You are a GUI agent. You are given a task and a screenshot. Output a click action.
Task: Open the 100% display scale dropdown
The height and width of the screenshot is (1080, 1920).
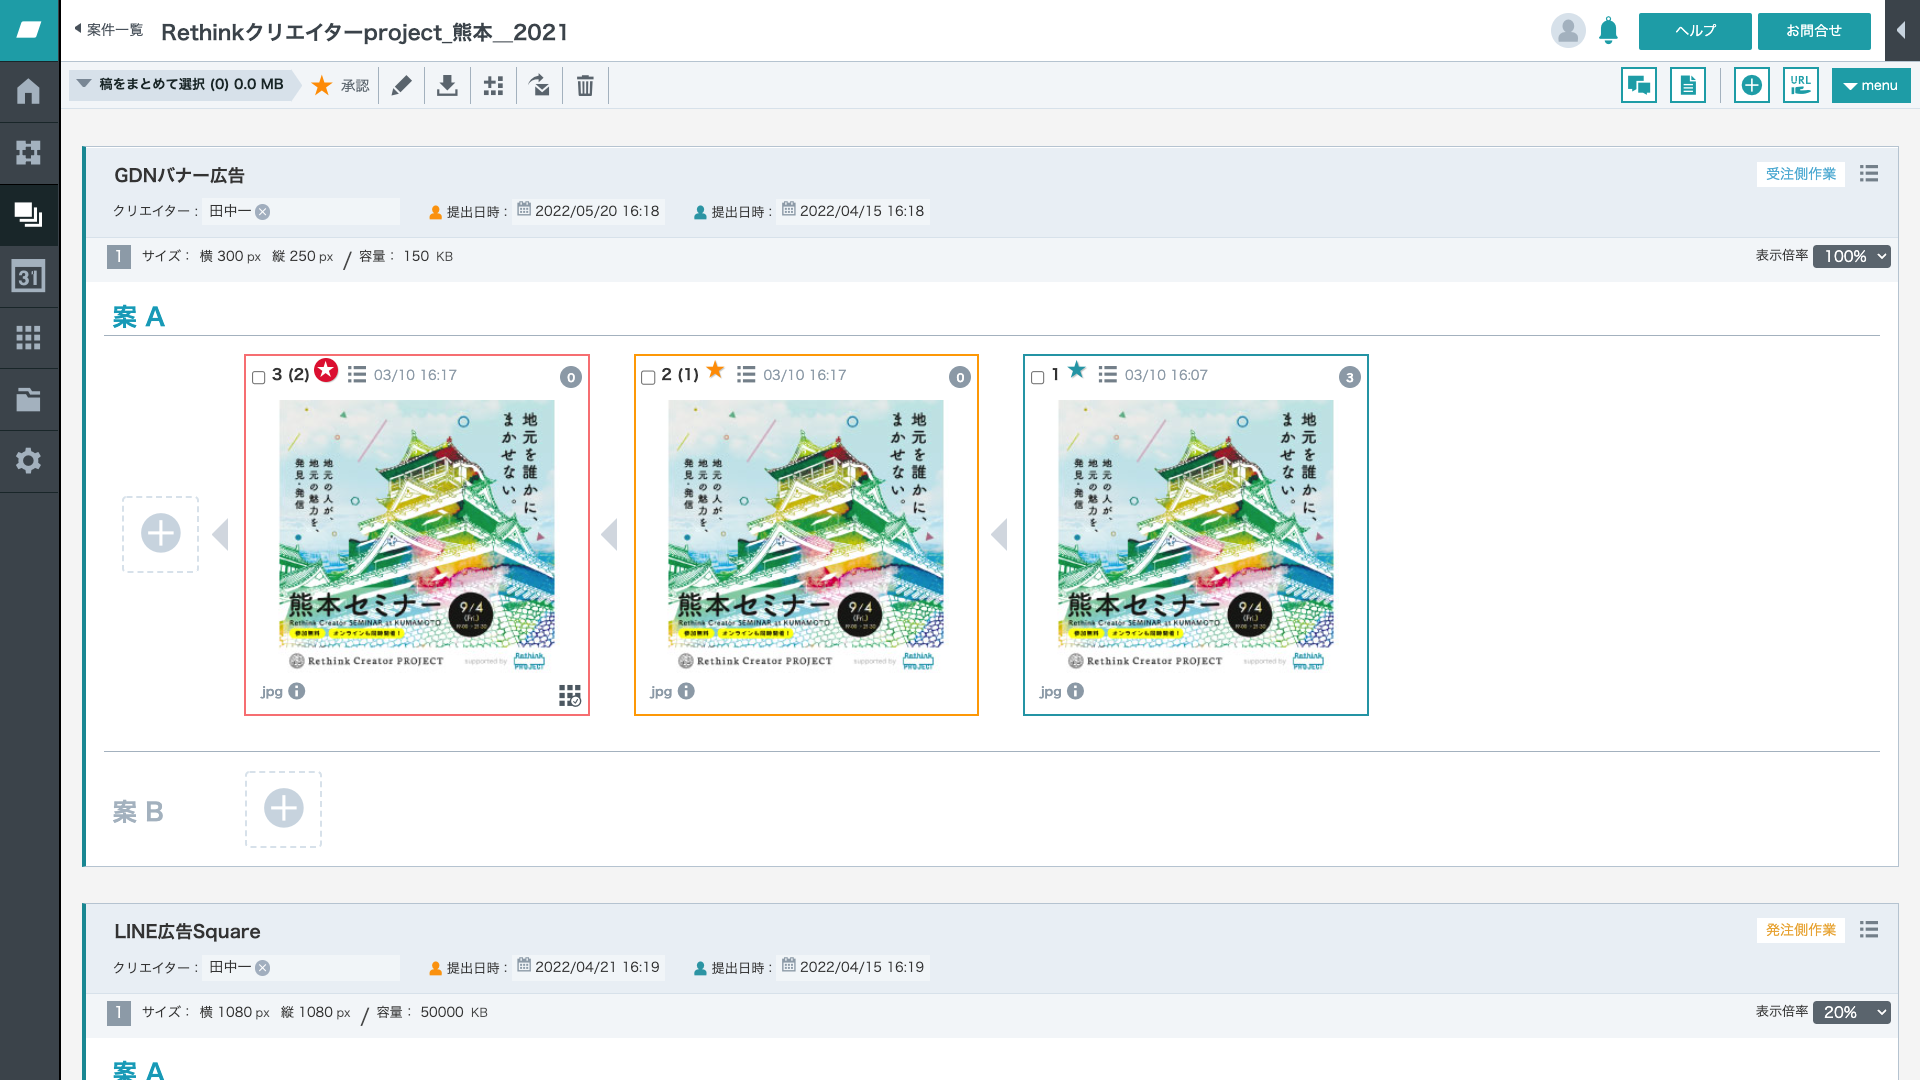click(1851, 256)
